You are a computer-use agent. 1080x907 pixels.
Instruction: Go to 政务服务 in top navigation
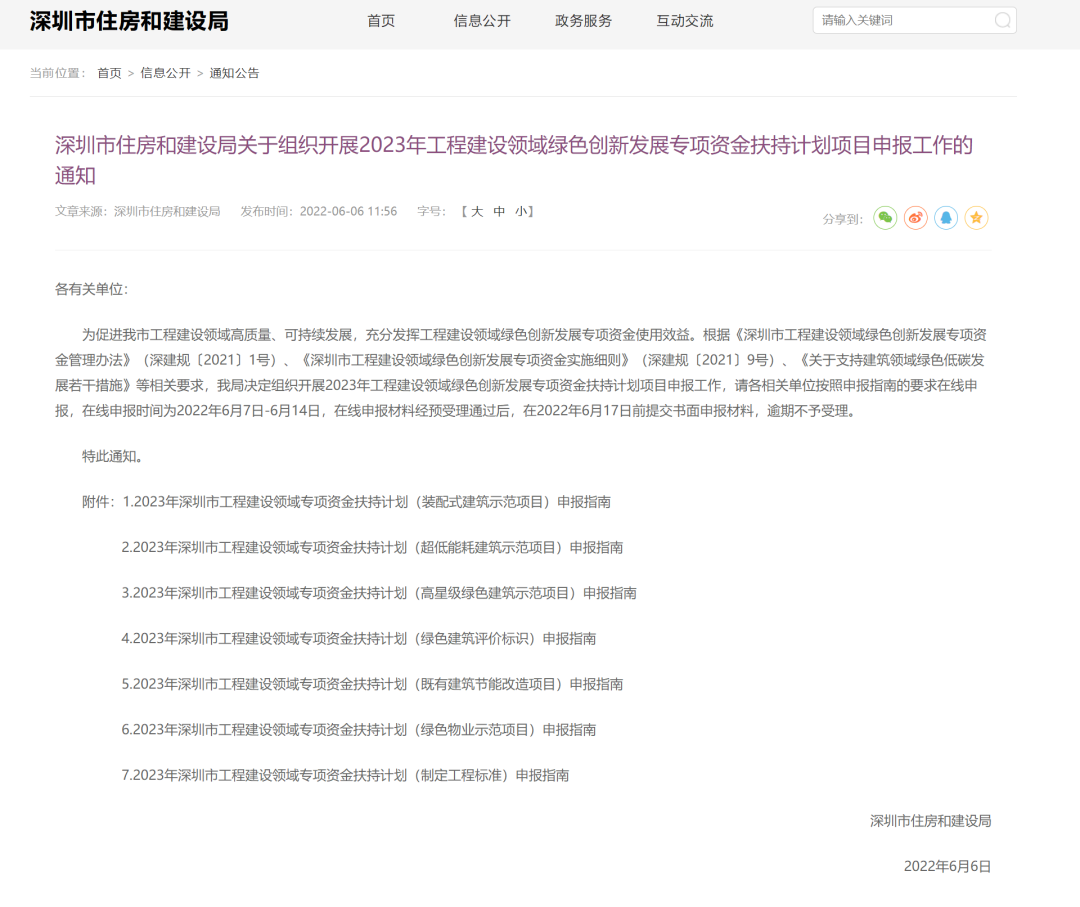pos(583,21)
